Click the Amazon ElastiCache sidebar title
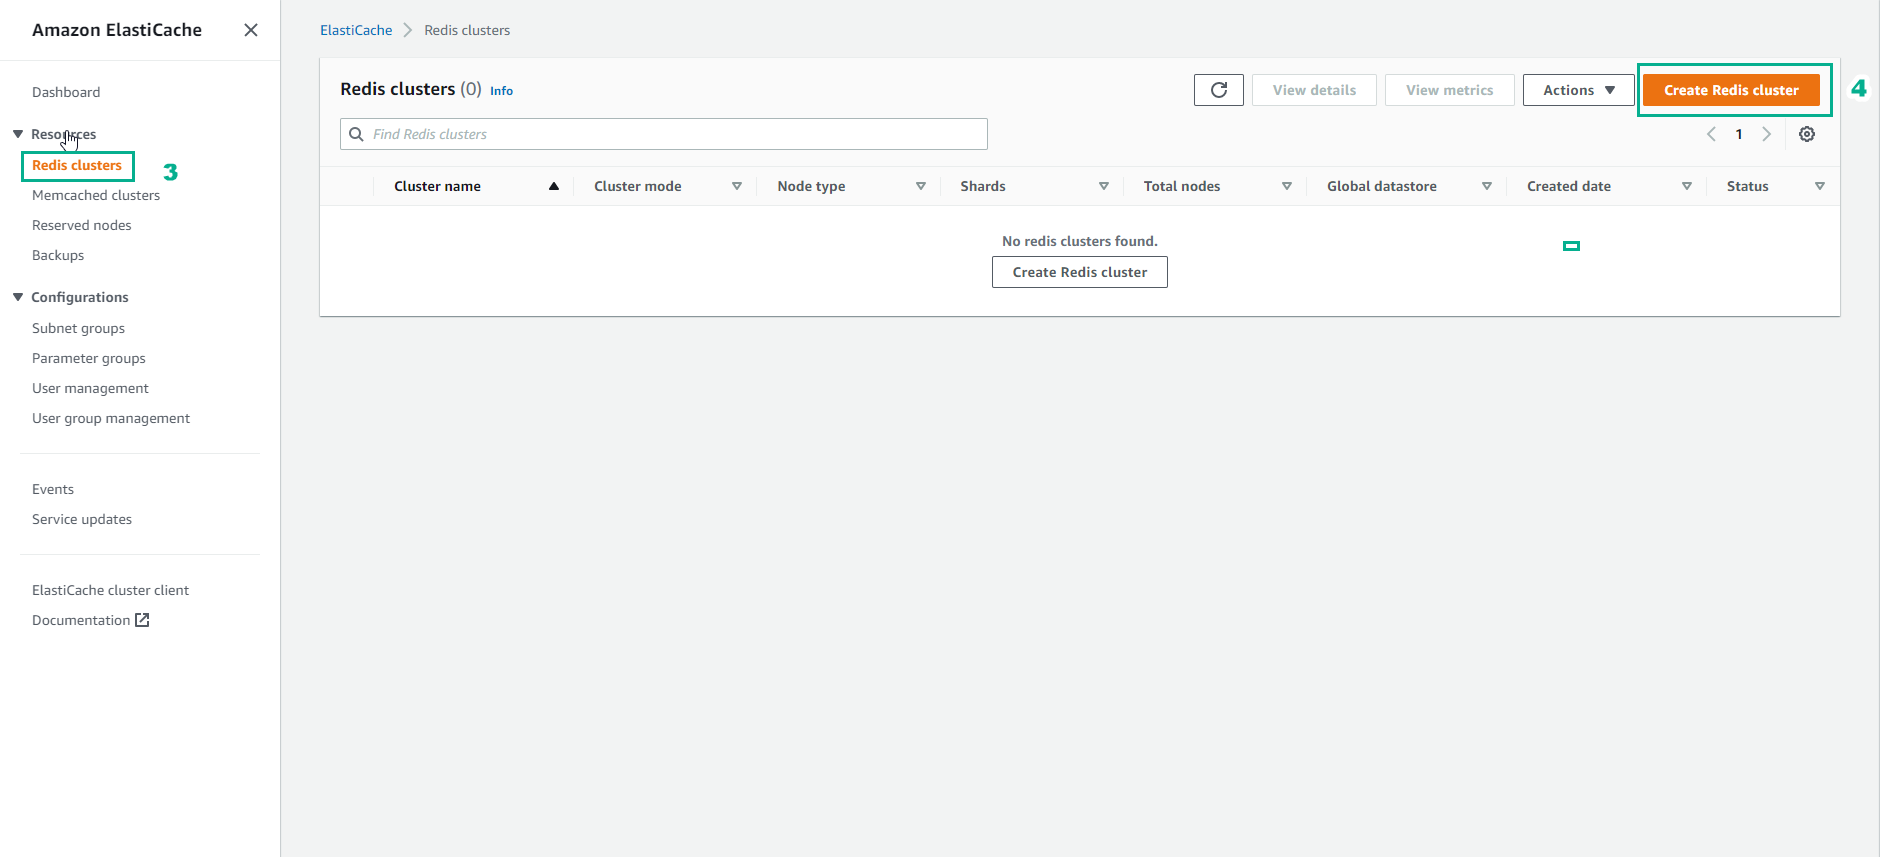This screenshot has height=857, width=1882. point(117,30)
